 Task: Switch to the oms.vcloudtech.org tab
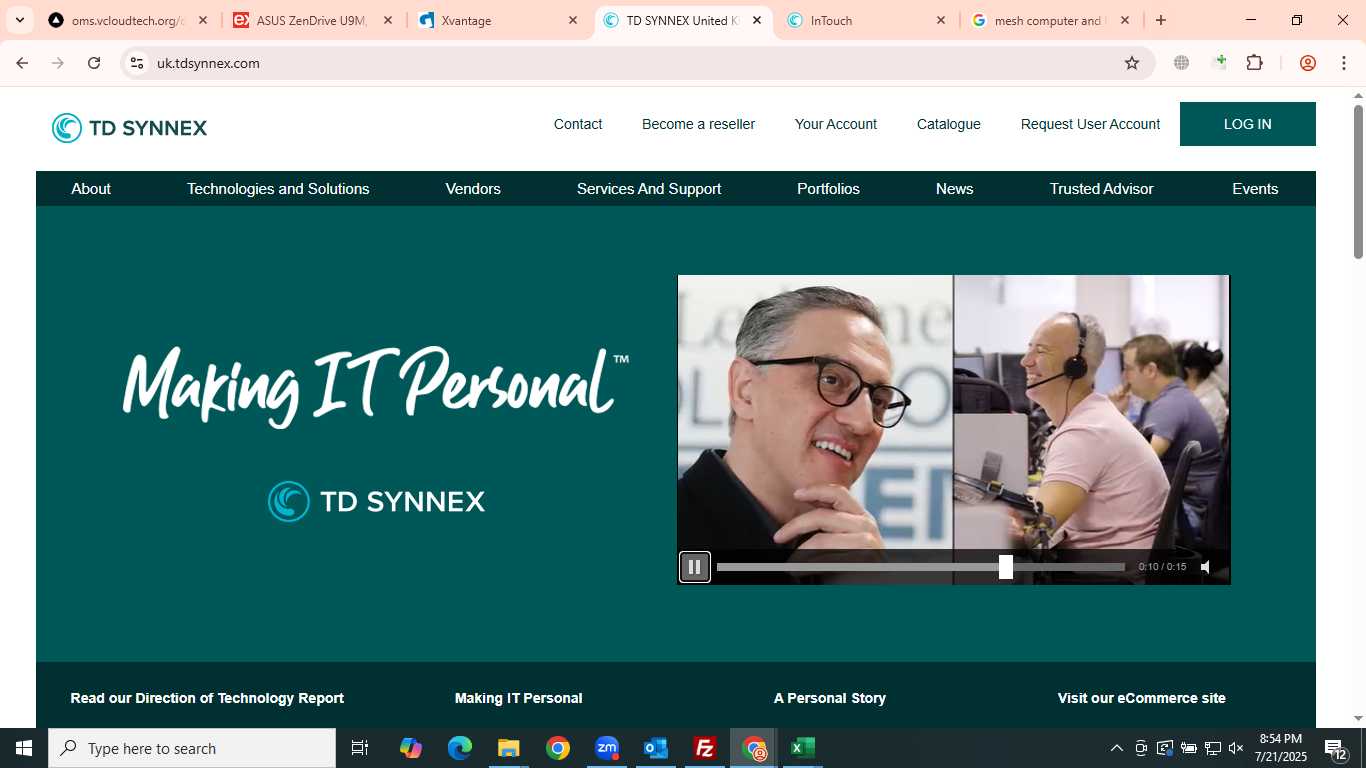click(128, 20)
